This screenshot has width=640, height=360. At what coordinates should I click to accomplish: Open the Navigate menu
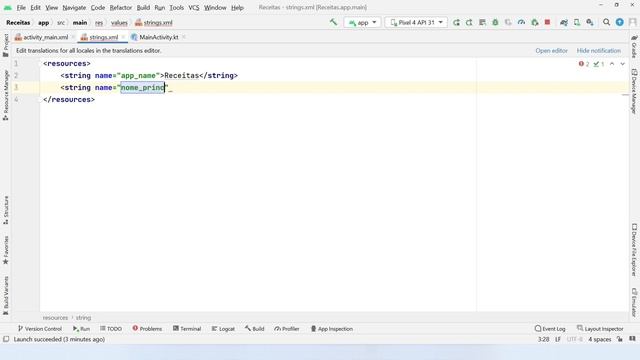pos(74,7)
